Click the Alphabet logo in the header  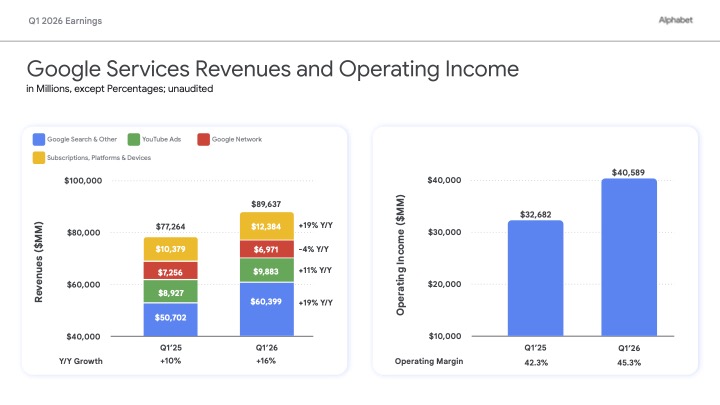675,20
